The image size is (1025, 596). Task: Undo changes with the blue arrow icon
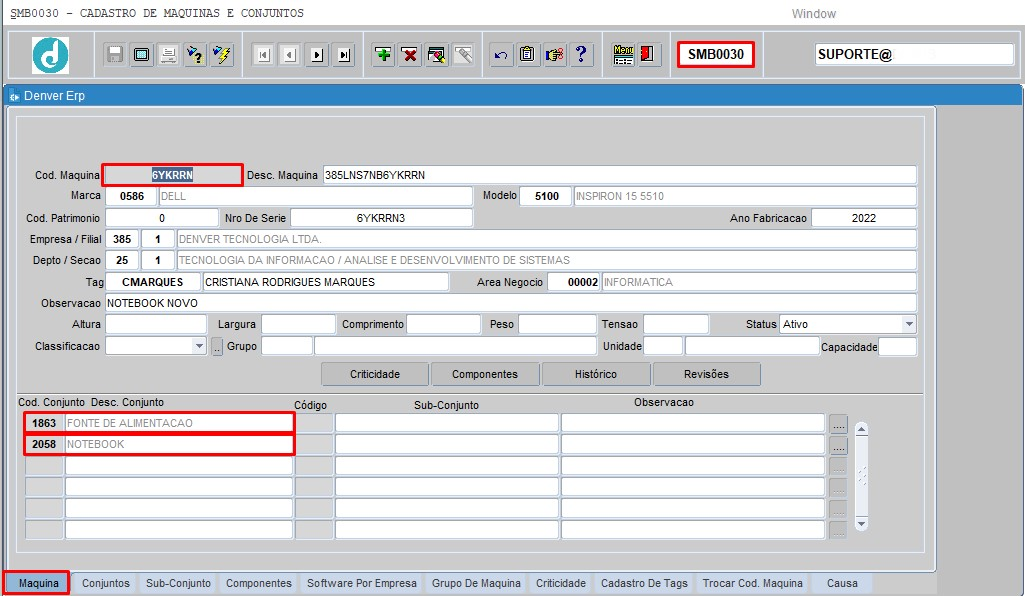pos(501,54)
